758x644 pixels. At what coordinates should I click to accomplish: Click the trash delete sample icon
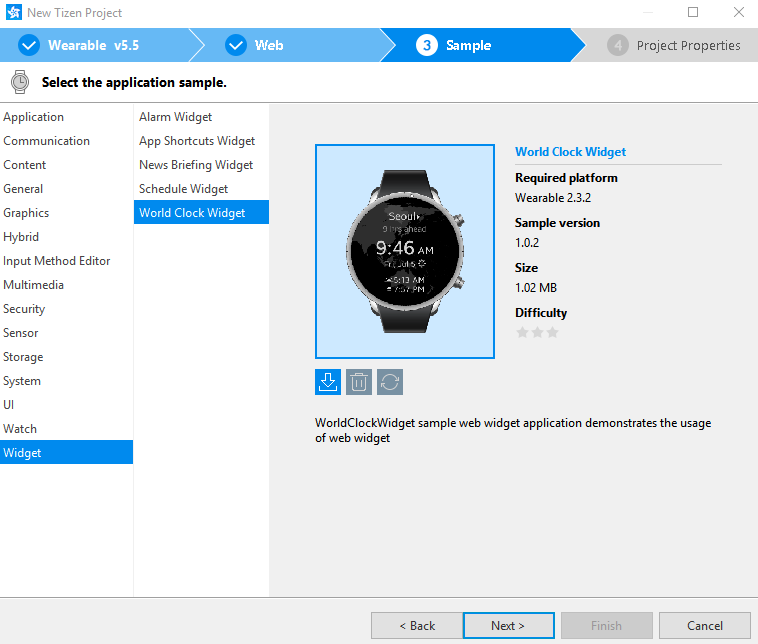[x=359, y=381]
